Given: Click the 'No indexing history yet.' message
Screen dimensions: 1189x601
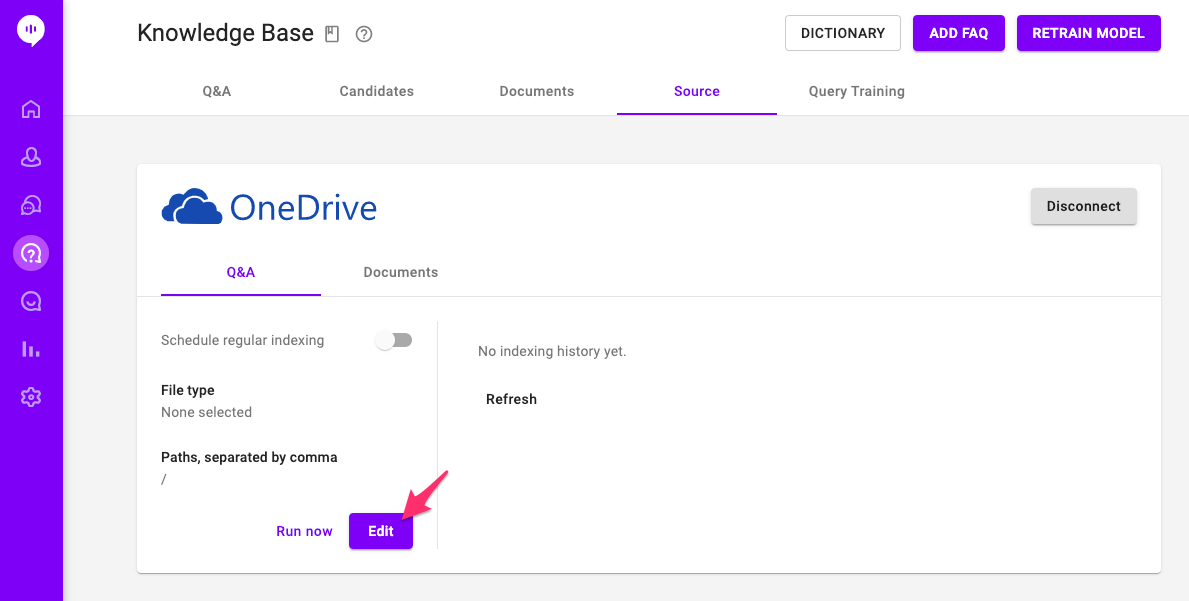Looking at the screenshot, I should click(552, 352).
